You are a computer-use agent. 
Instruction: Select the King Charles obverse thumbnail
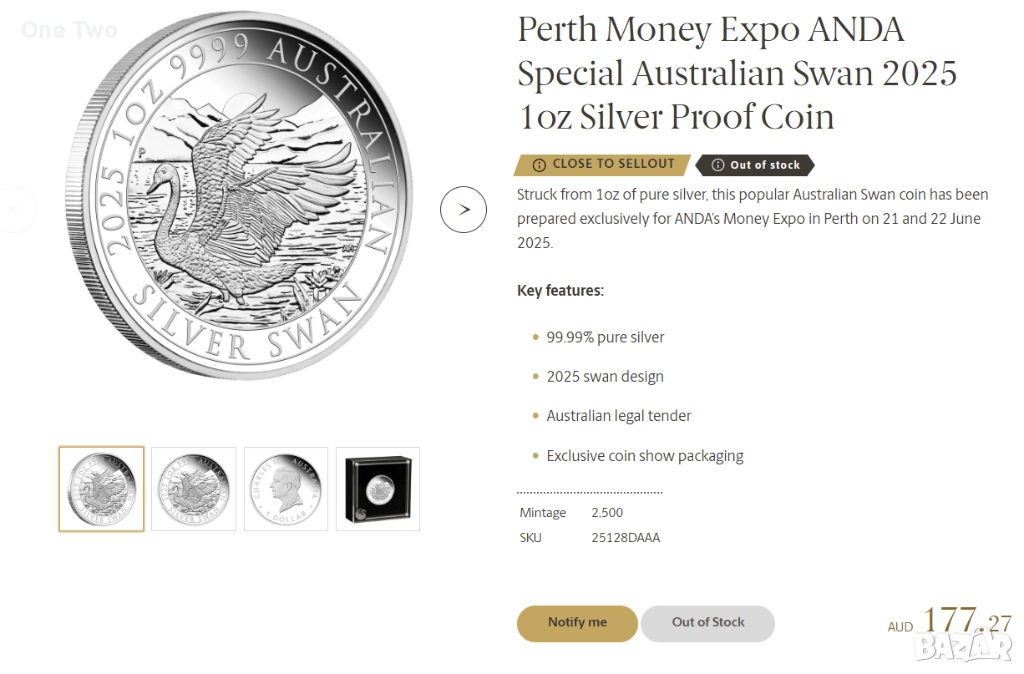coord(286,489)
